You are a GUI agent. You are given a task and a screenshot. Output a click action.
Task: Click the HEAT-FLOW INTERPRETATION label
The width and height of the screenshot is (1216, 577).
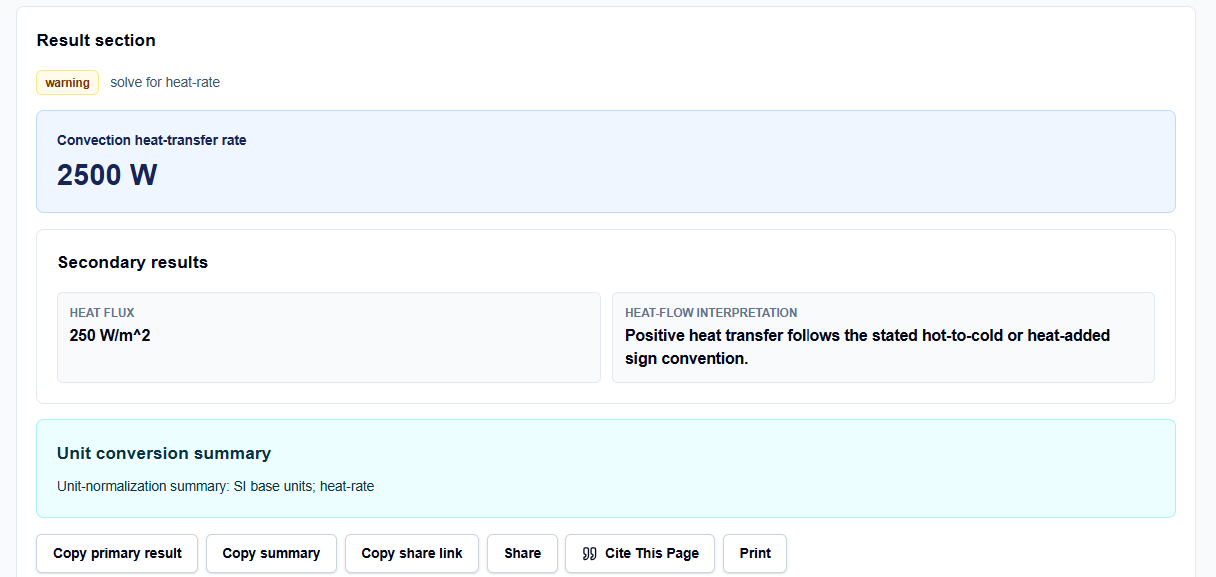click(711, 313)
